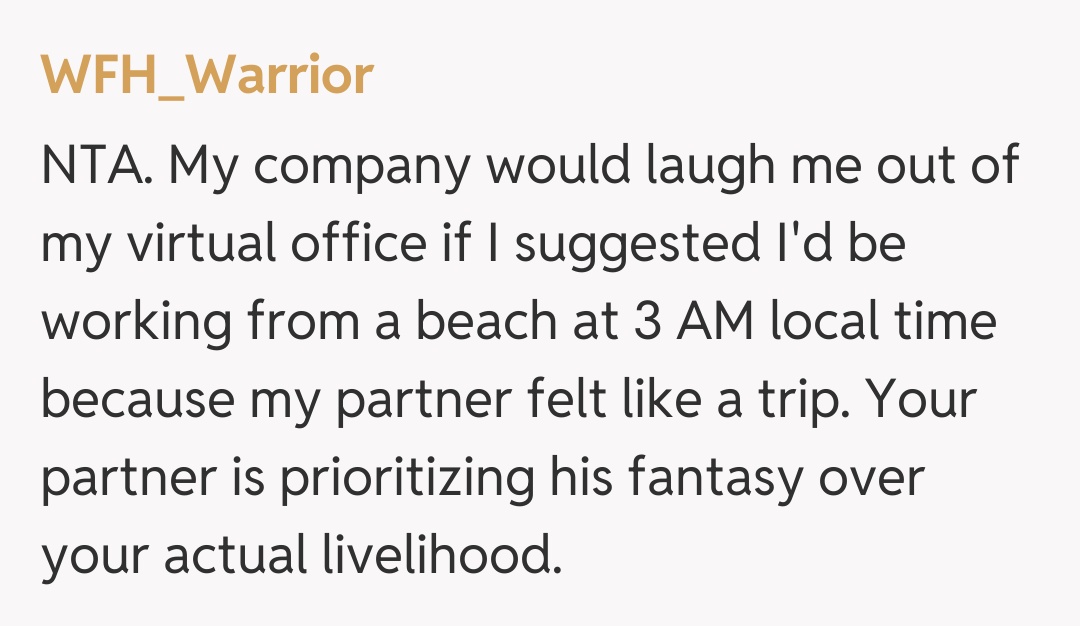The width and height of the screenshot is (1080, 626).
Task: Click the word "prioritizing"
Action: [407, 479]
